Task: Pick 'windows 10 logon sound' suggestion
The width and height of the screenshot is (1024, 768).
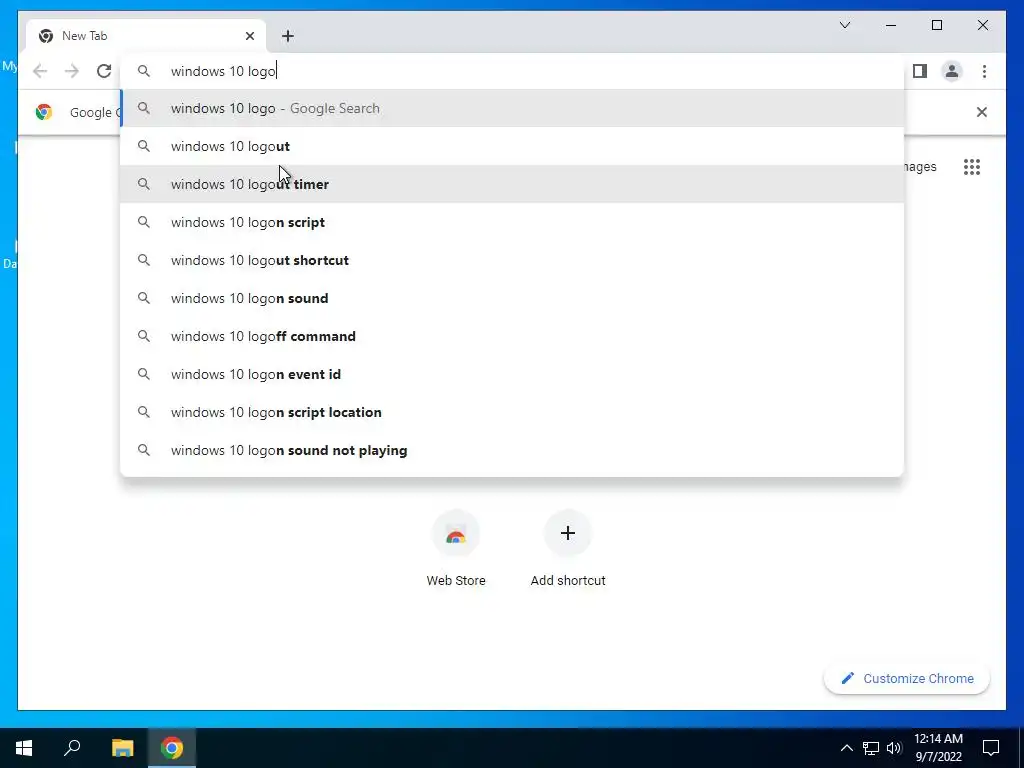Action: tap(512, 298)
